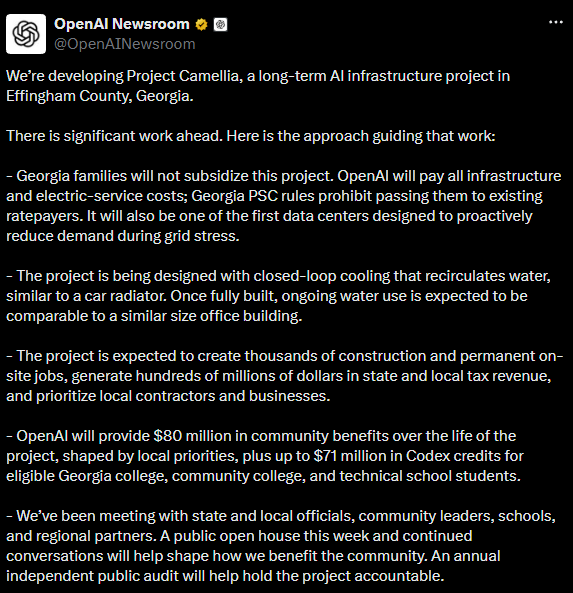Click the words "Project Camellia" in post

coord(182,76)
